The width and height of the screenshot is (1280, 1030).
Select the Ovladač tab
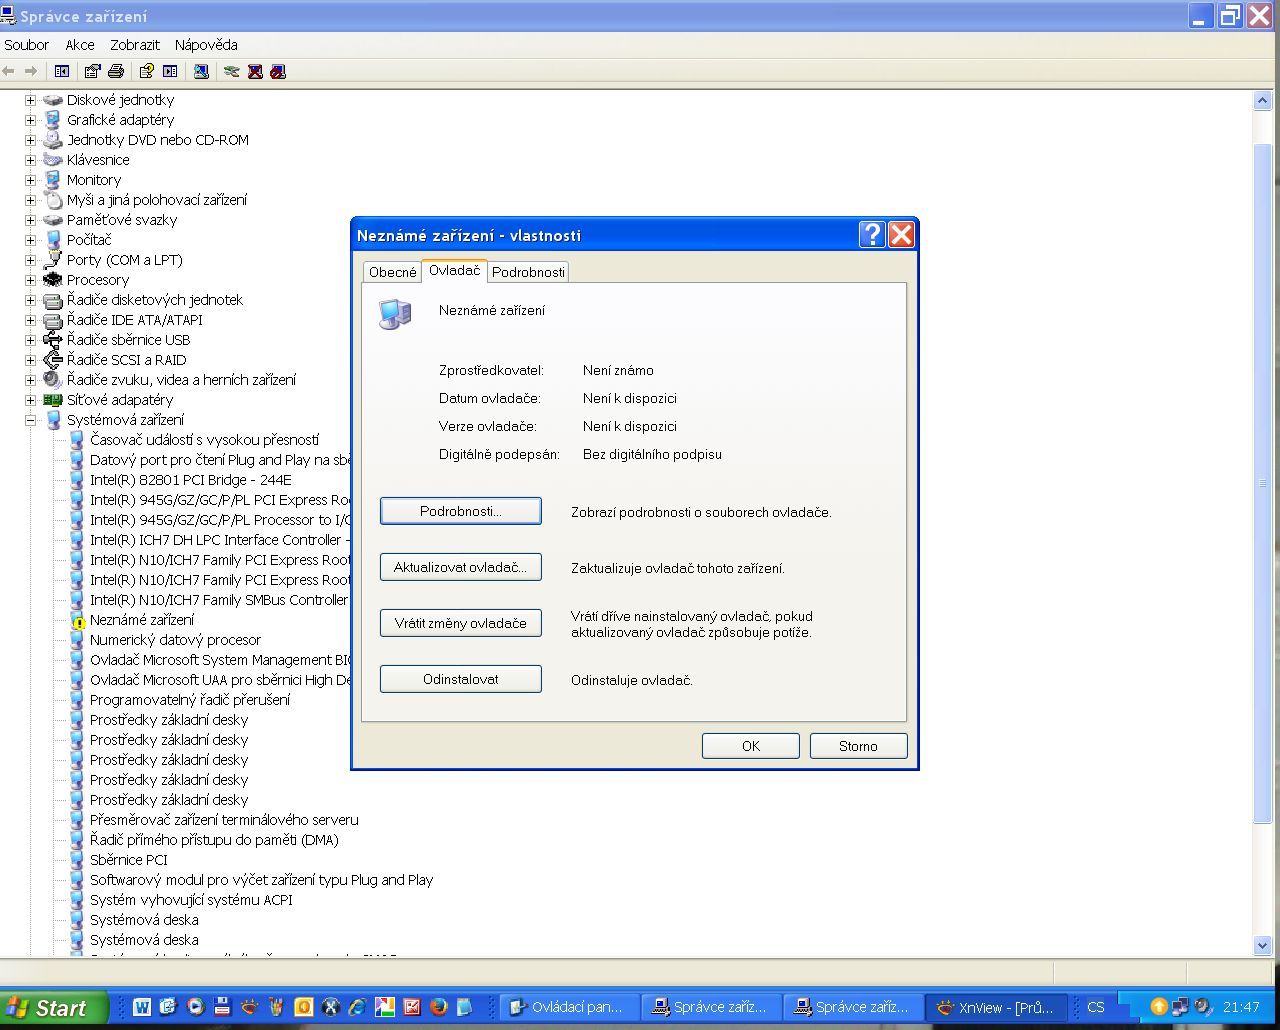455,270
